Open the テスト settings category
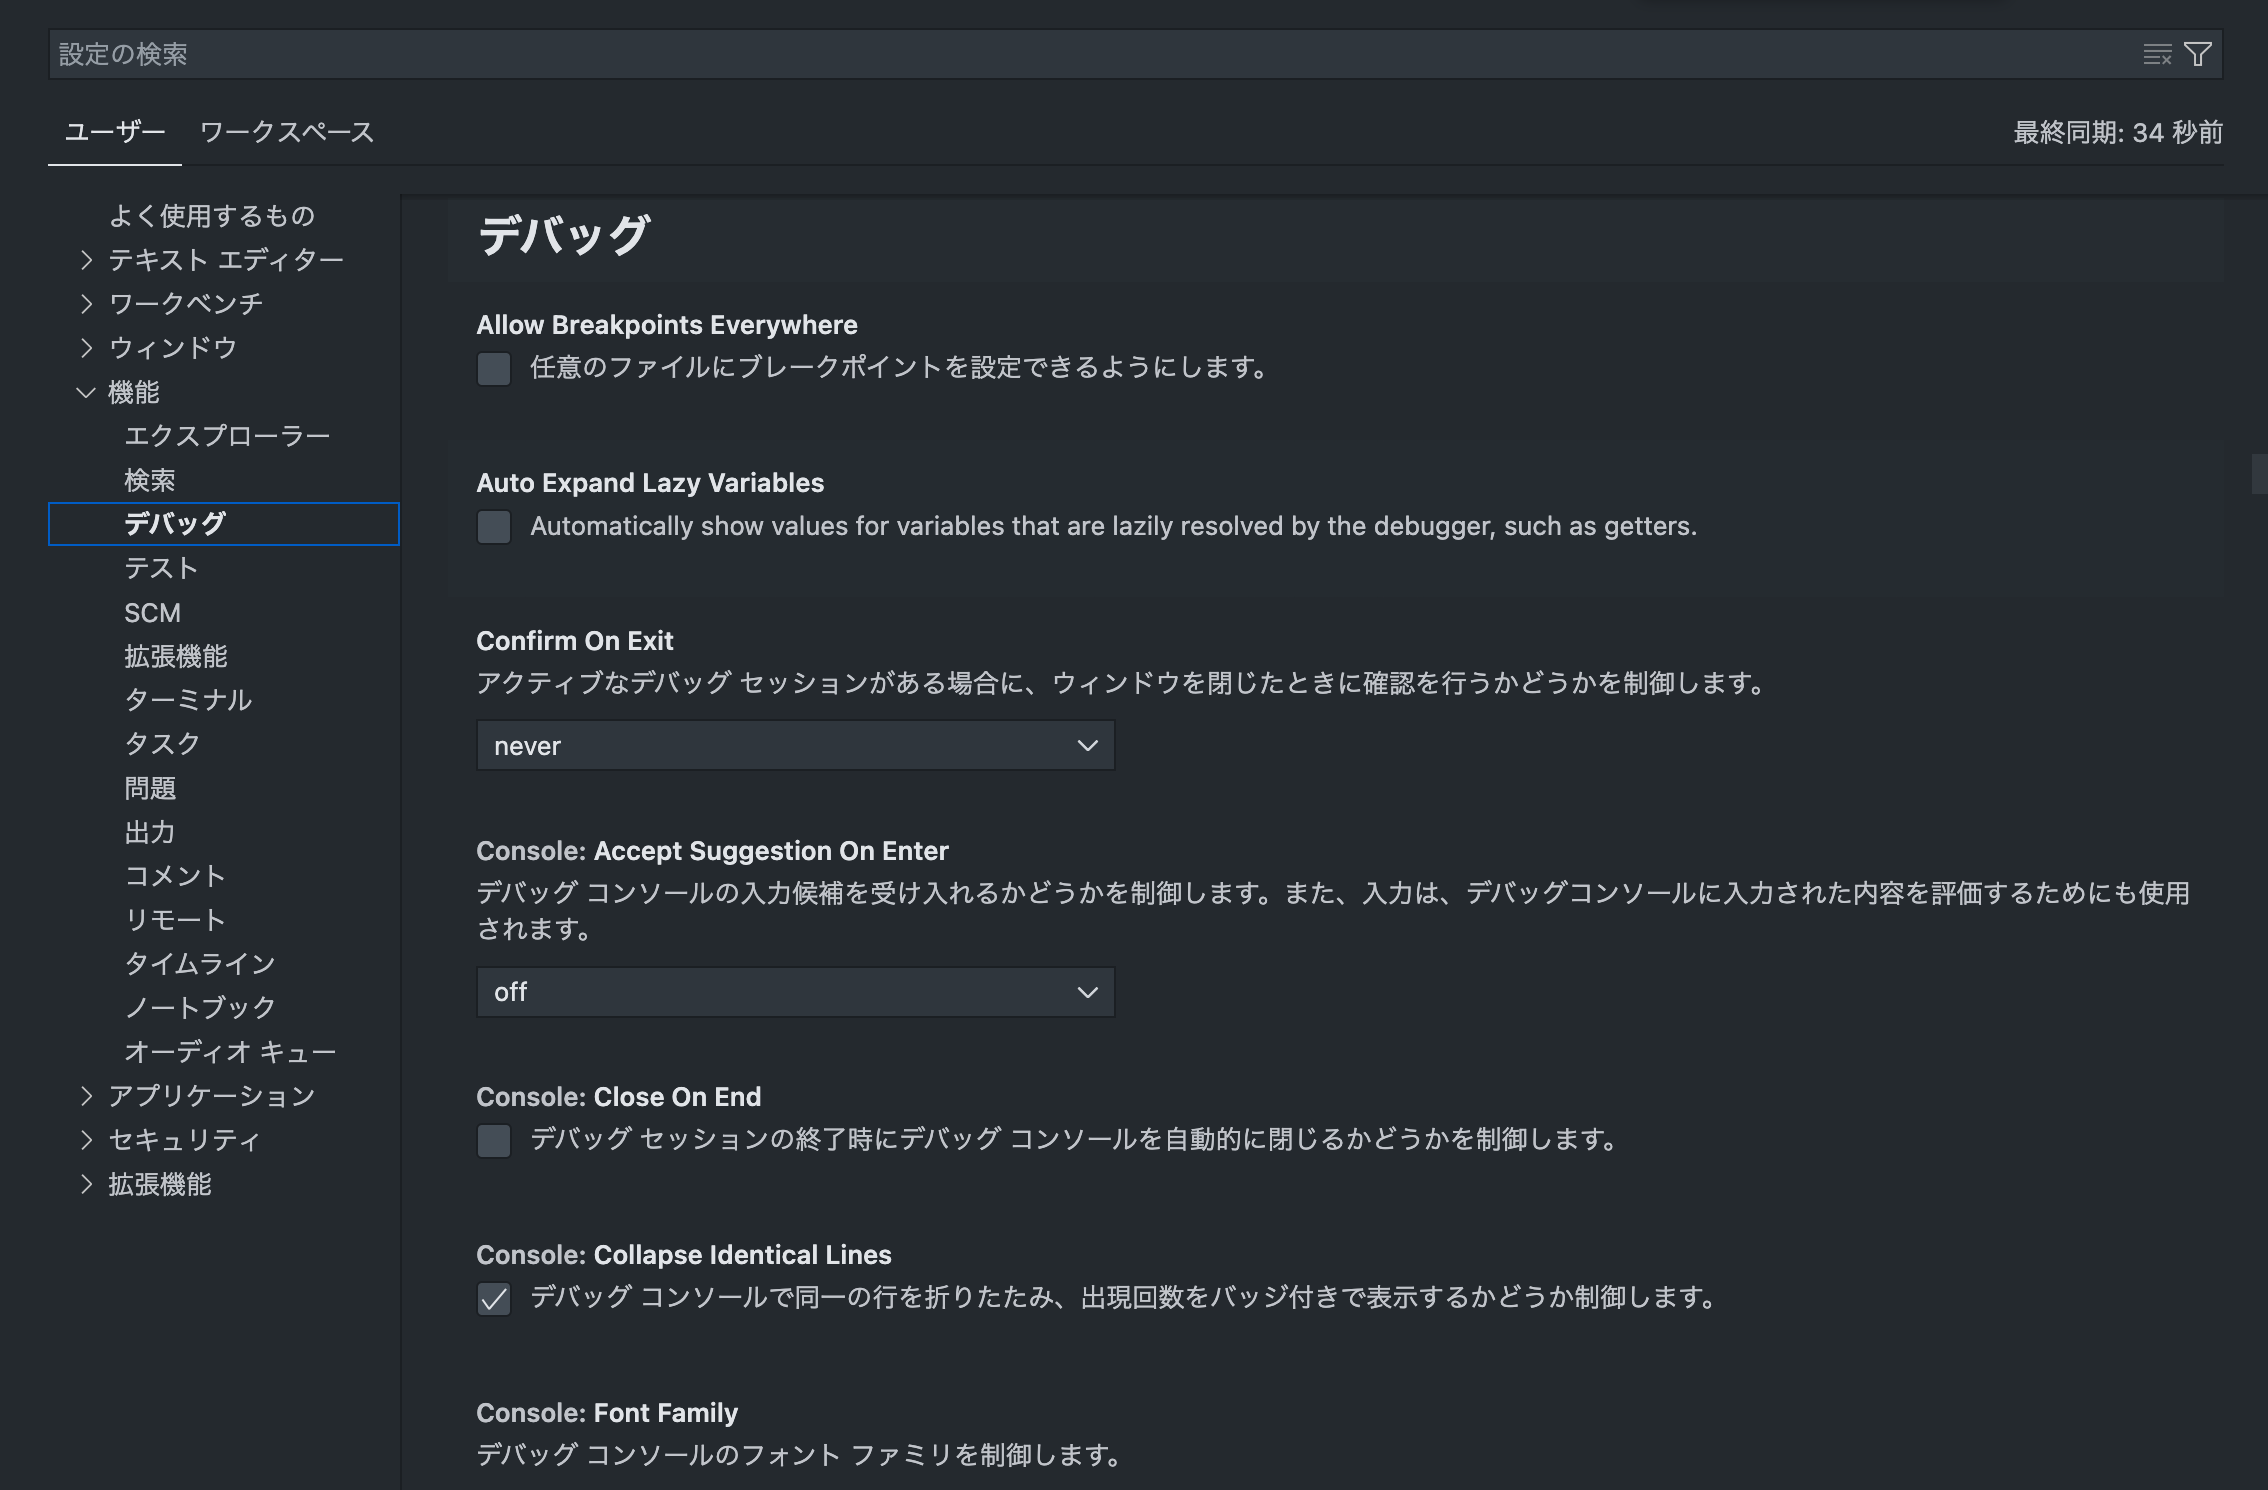 pos(160,567)
